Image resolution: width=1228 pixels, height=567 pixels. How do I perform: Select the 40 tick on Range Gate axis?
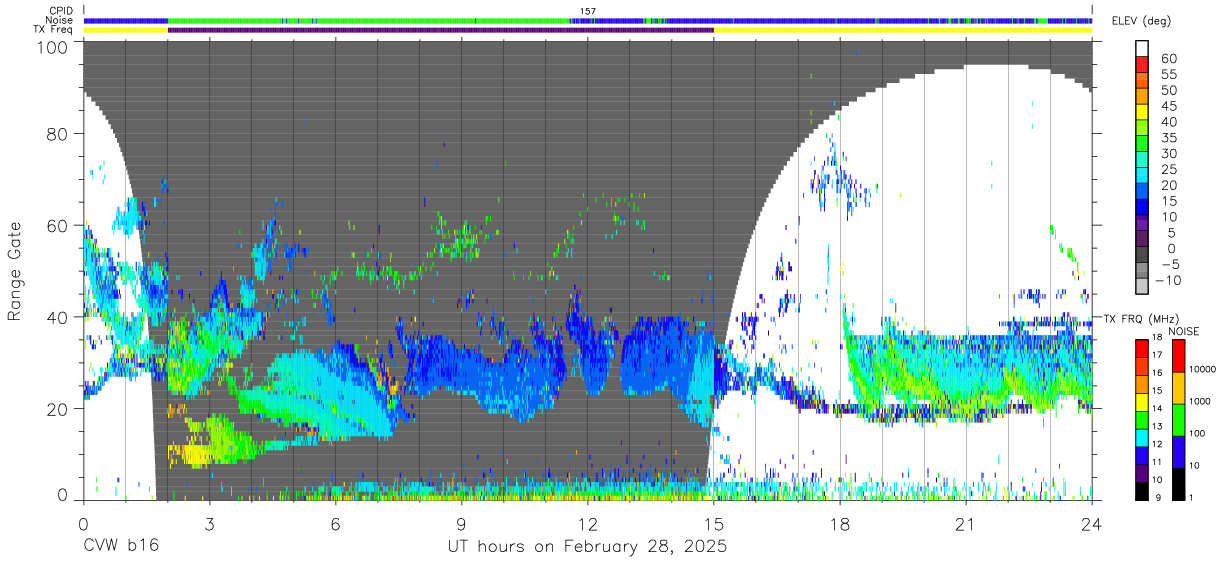(58, 317)
